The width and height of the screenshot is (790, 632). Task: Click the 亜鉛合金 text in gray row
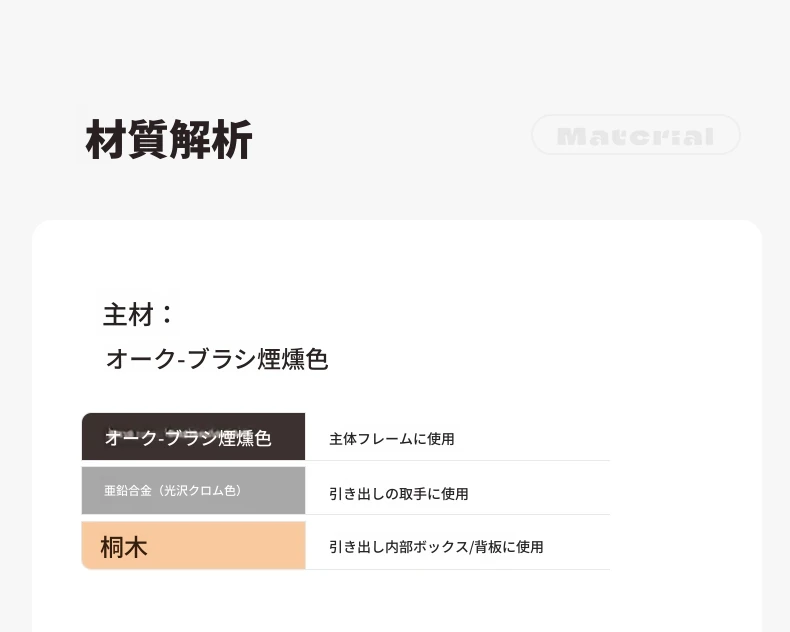pyautogui.click(x=128, y=490)
